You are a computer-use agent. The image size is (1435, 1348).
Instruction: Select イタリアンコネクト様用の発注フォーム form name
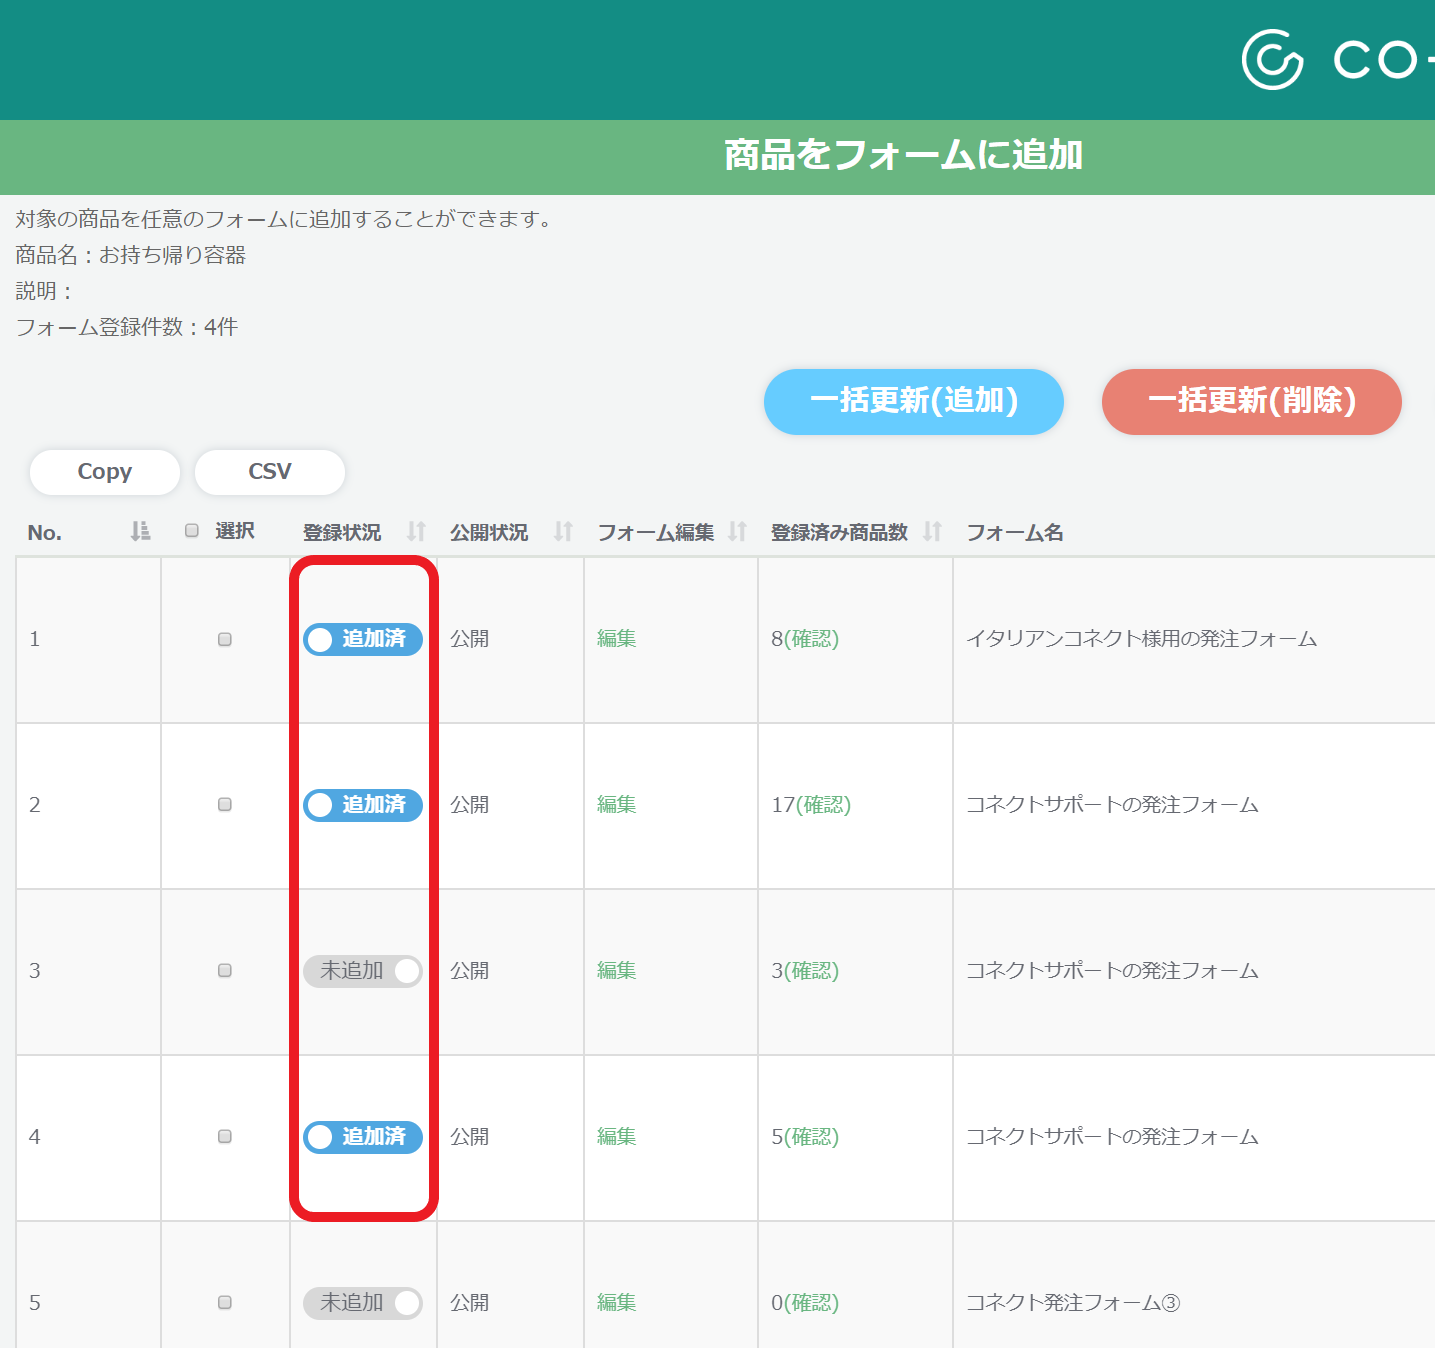(x=1141, y=639)
